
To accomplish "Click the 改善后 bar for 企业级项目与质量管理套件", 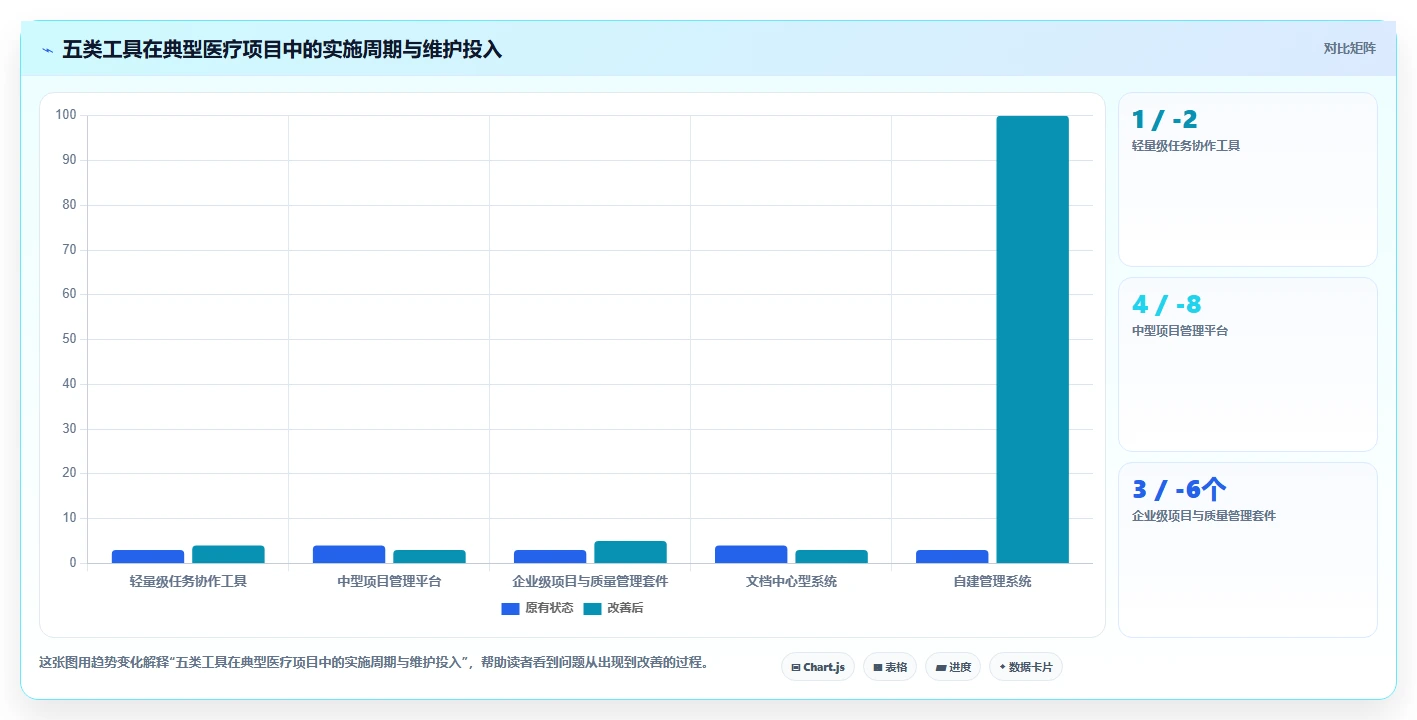I will [x=630, y=552].
